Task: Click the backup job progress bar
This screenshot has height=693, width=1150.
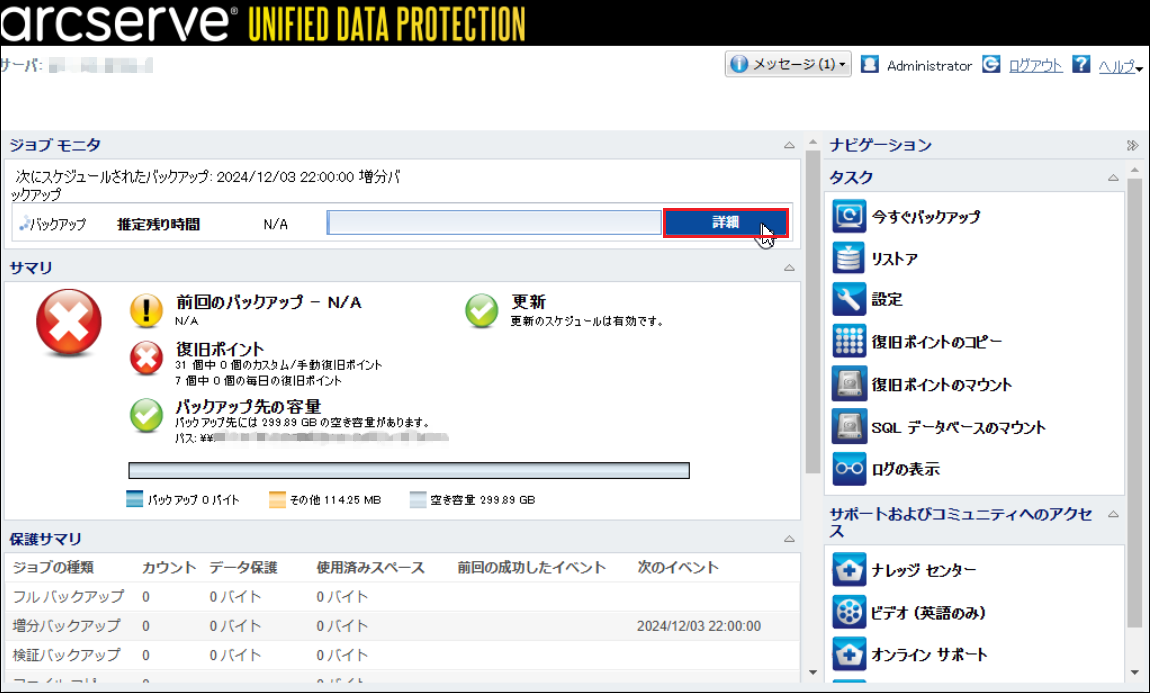Action: pyautogui.click(x=494, y=223)
